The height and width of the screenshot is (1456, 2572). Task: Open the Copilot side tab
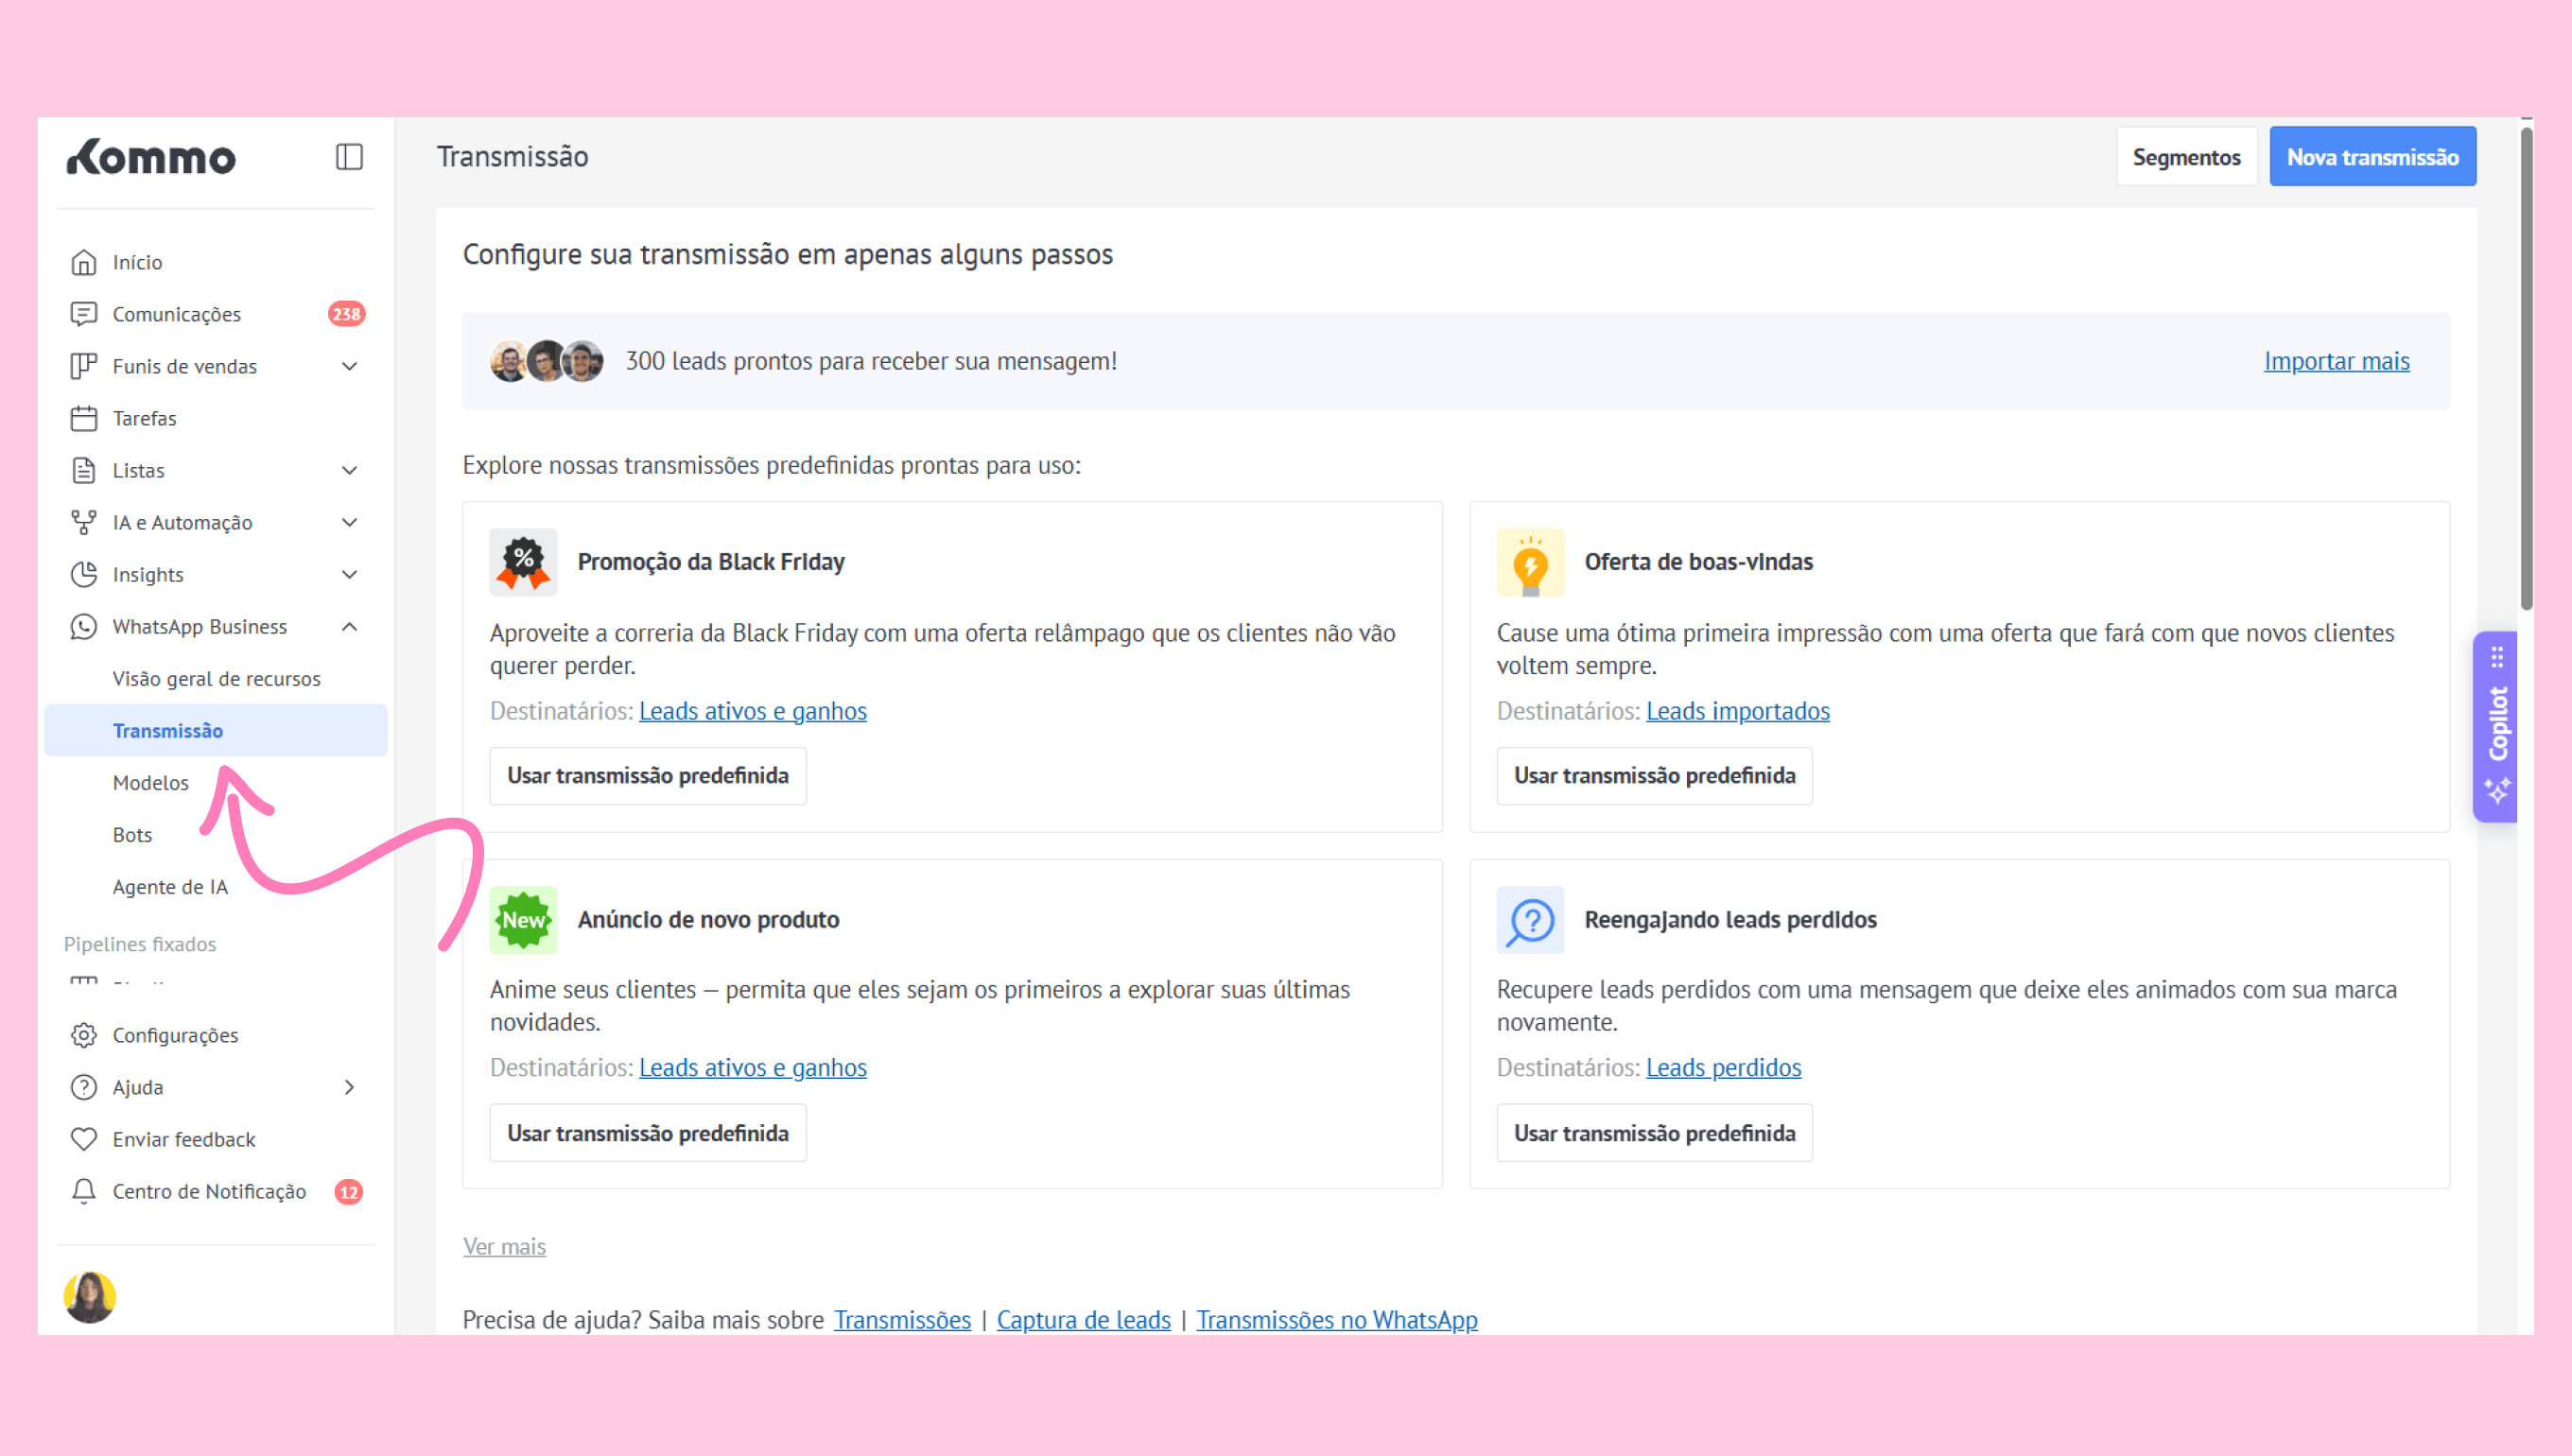[2496, 727]
